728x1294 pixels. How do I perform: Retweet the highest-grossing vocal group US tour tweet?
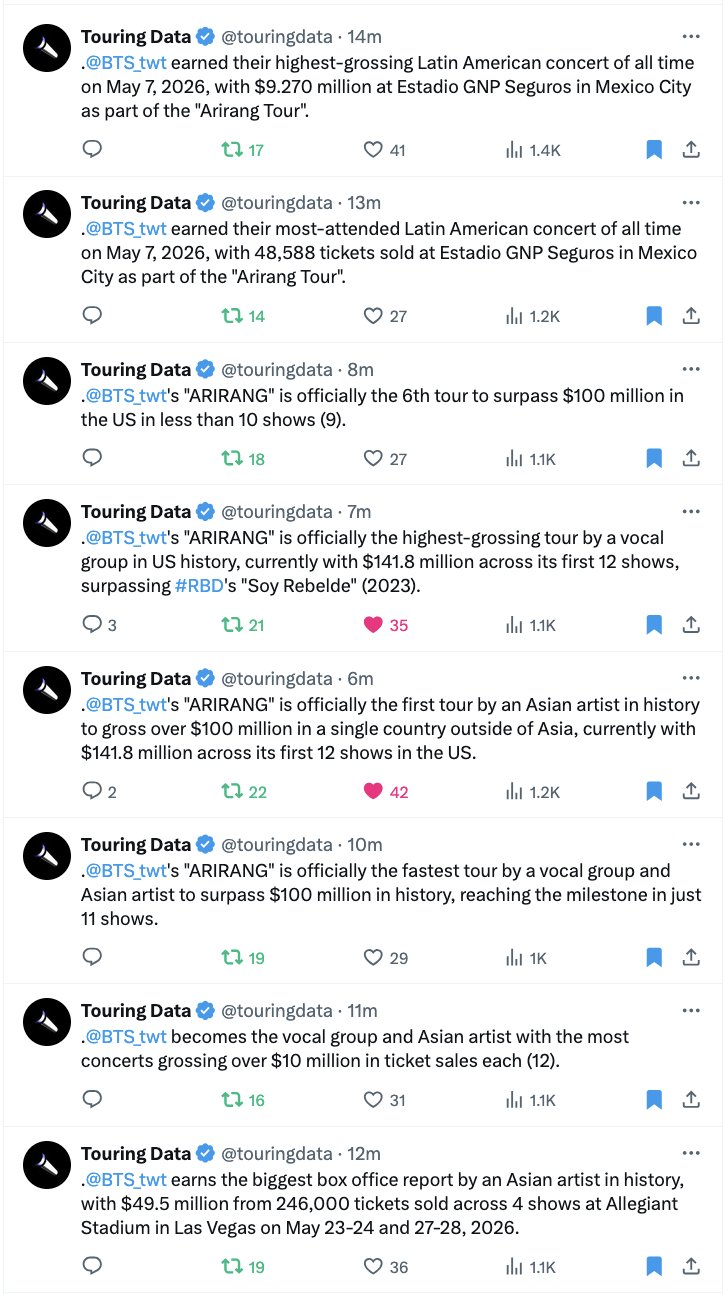(x=243, y=624)
